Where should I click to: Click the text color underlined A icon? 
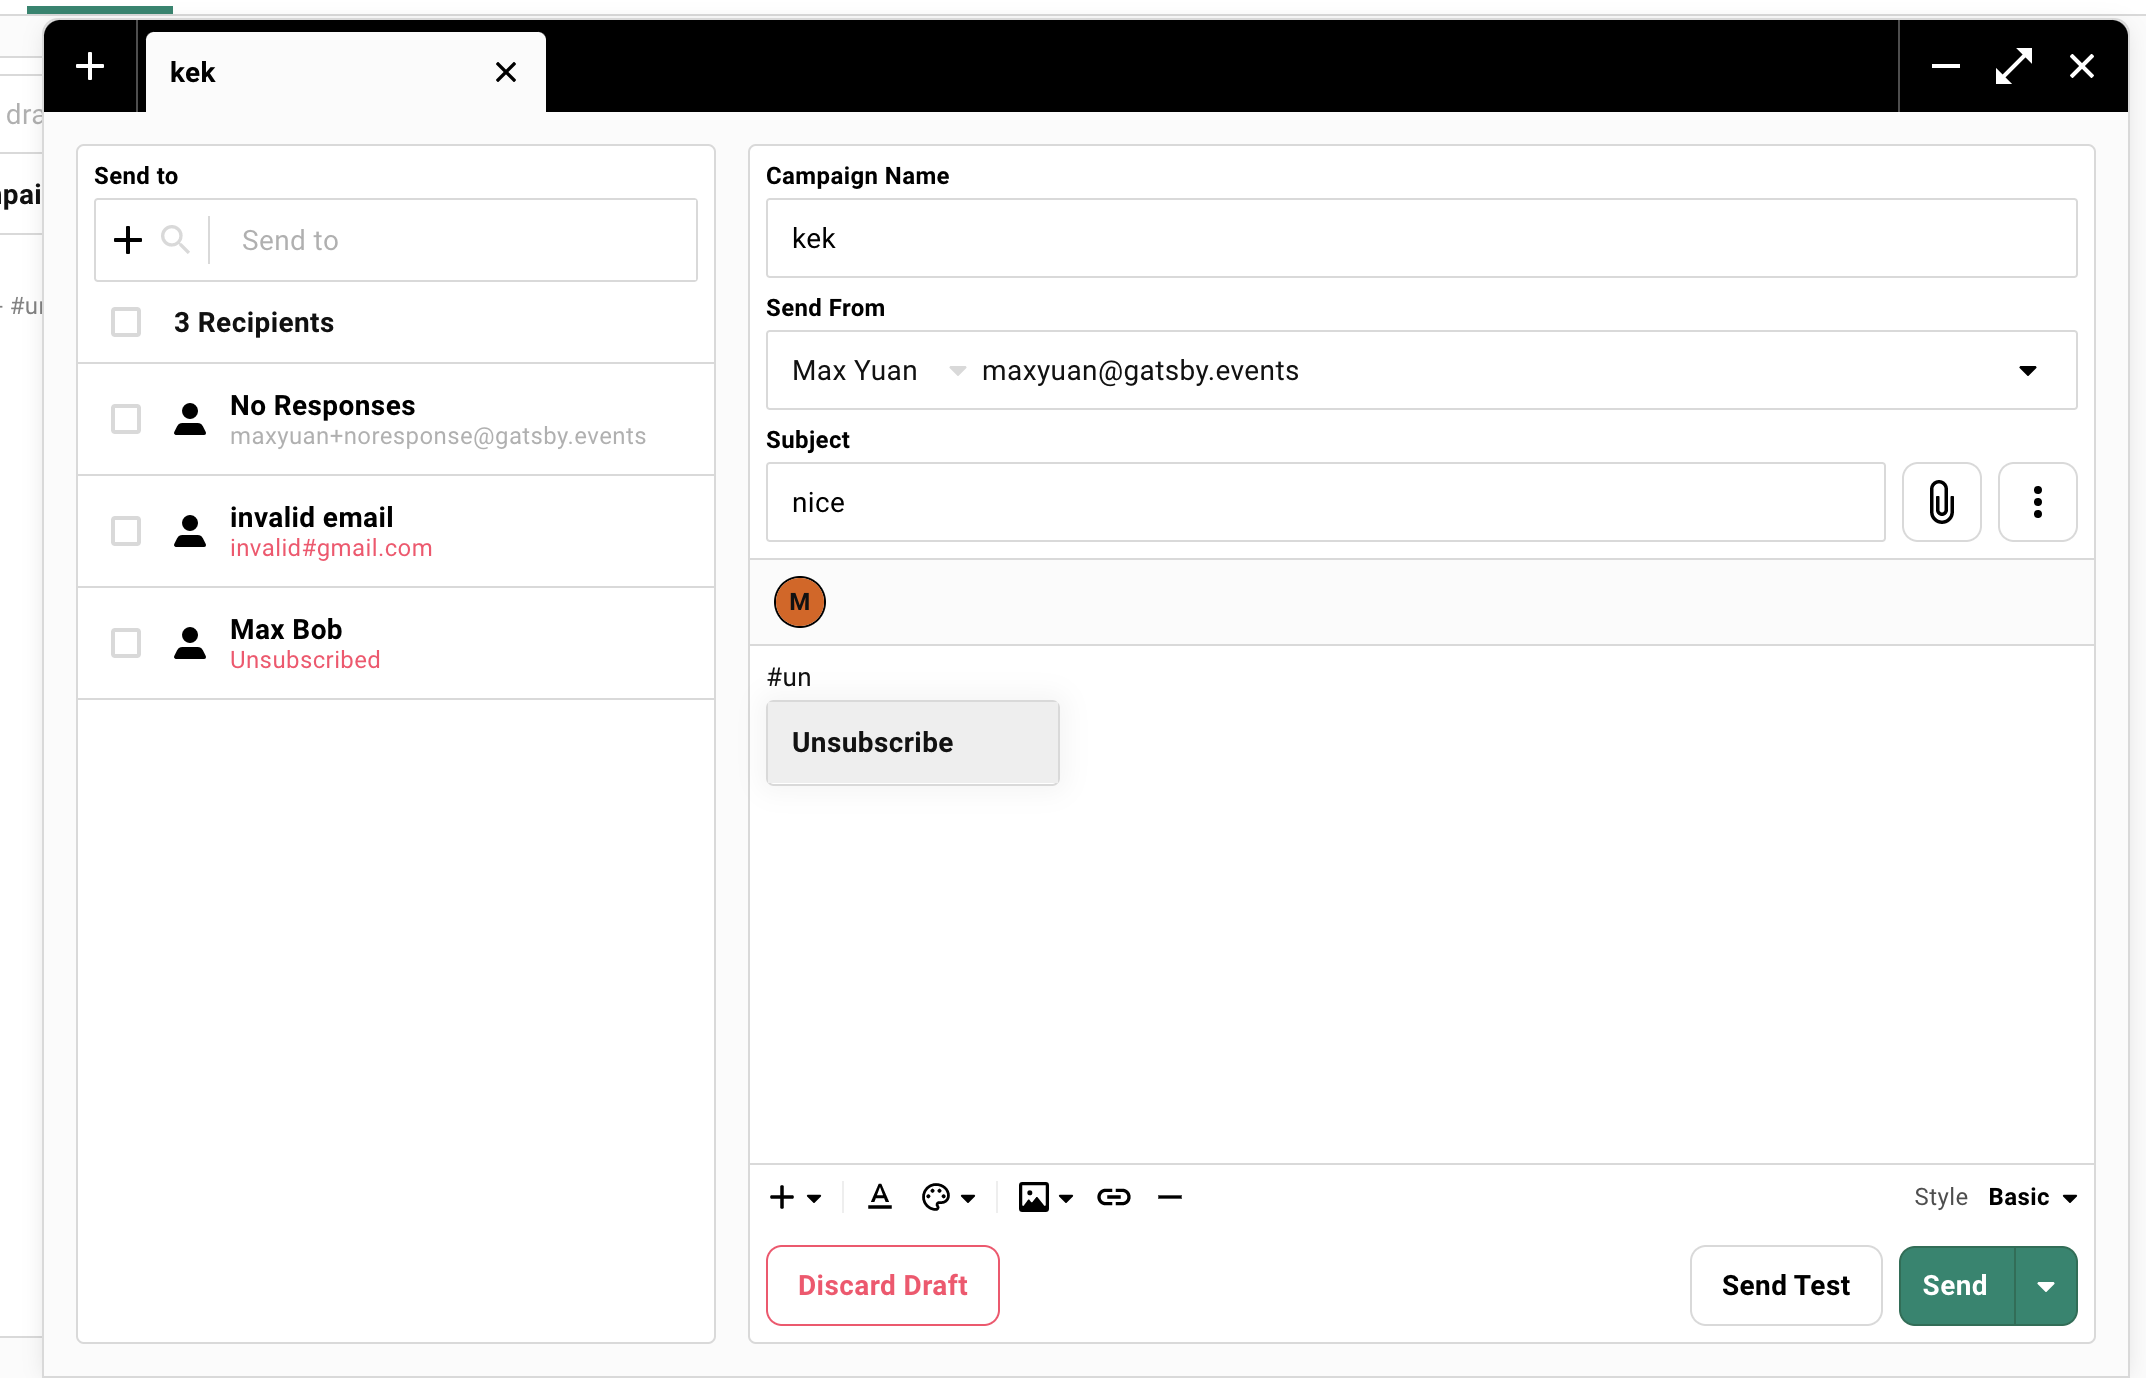880,1197
